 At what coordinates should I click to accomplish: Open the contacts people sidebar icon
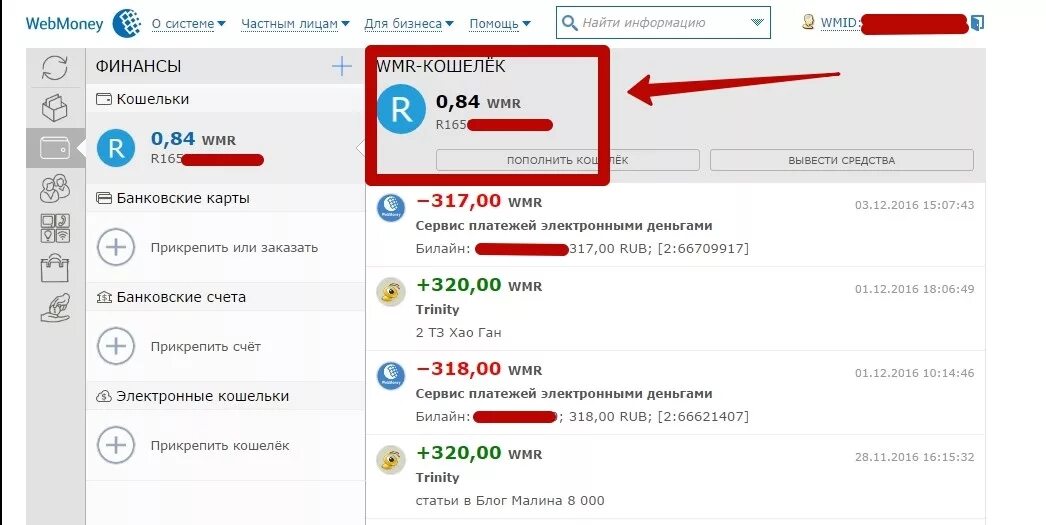coord(55,188)
